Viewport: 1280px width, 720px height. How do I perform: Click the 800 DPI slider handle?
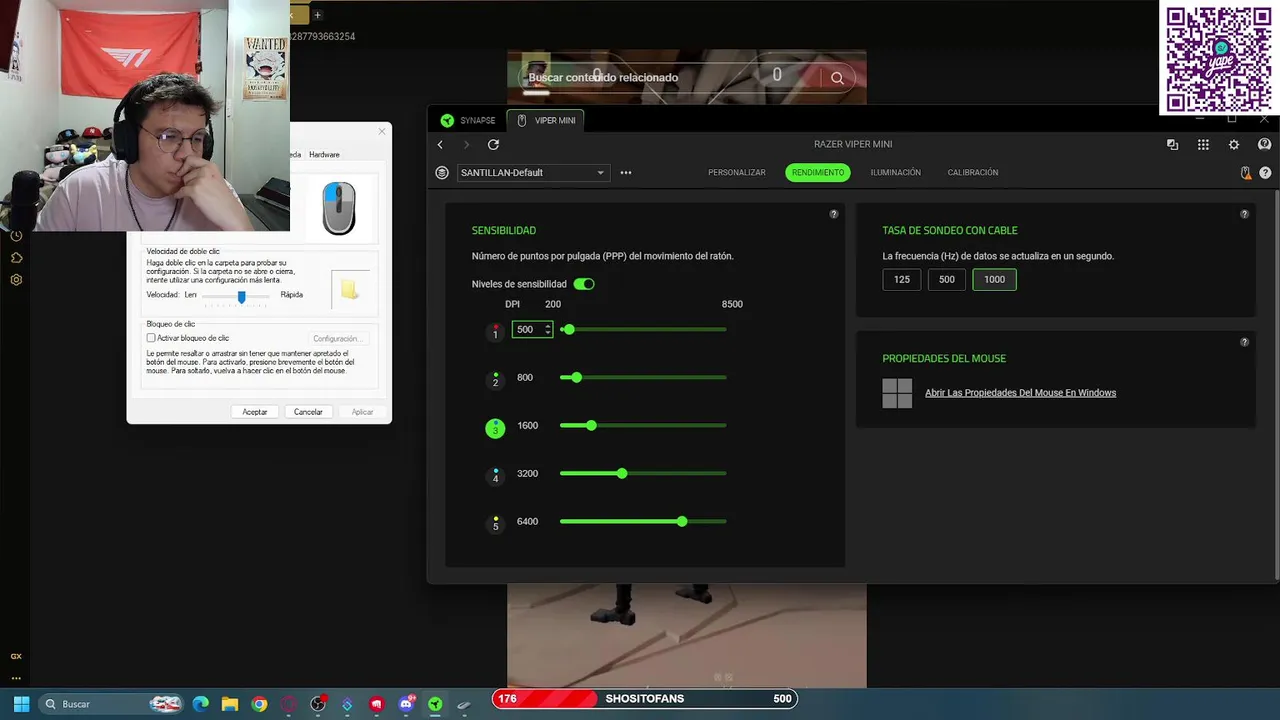[x=577, y=378]
